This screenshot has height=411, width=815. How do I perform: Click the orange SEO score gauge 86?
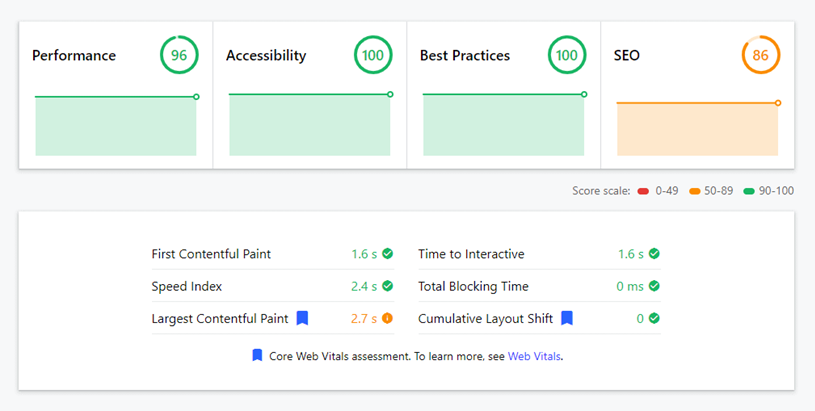760,55
